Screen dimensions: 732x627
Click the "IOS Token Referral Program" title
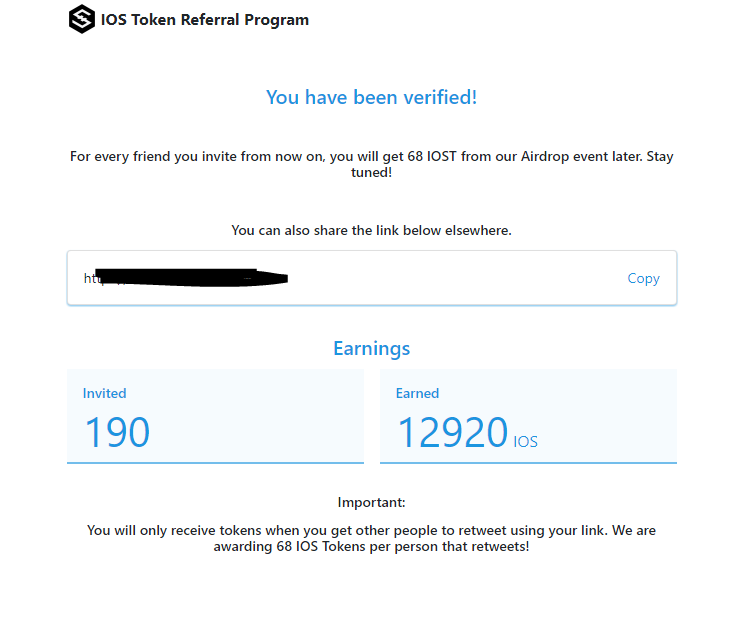[205, 19]
